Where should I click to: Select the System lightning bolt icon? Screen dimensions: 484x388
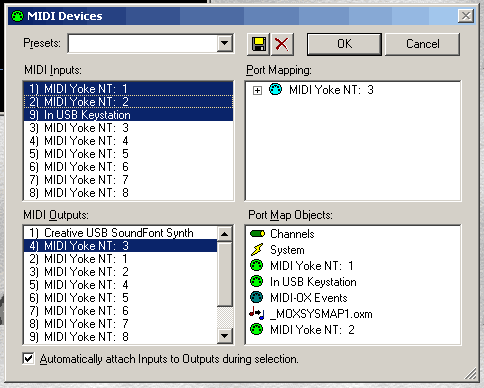click(257, 250)
